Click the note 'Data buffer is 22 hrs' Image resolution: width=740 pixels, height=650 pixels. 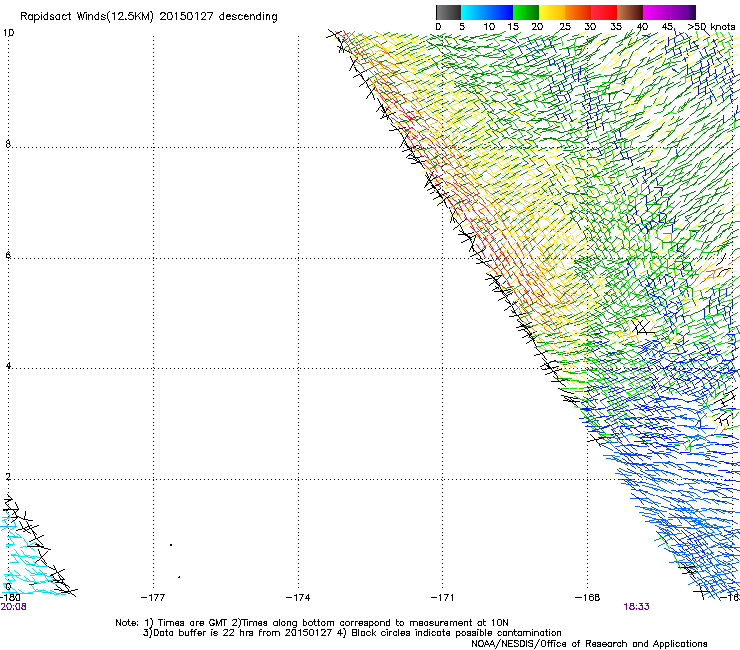tap(204, 633)
